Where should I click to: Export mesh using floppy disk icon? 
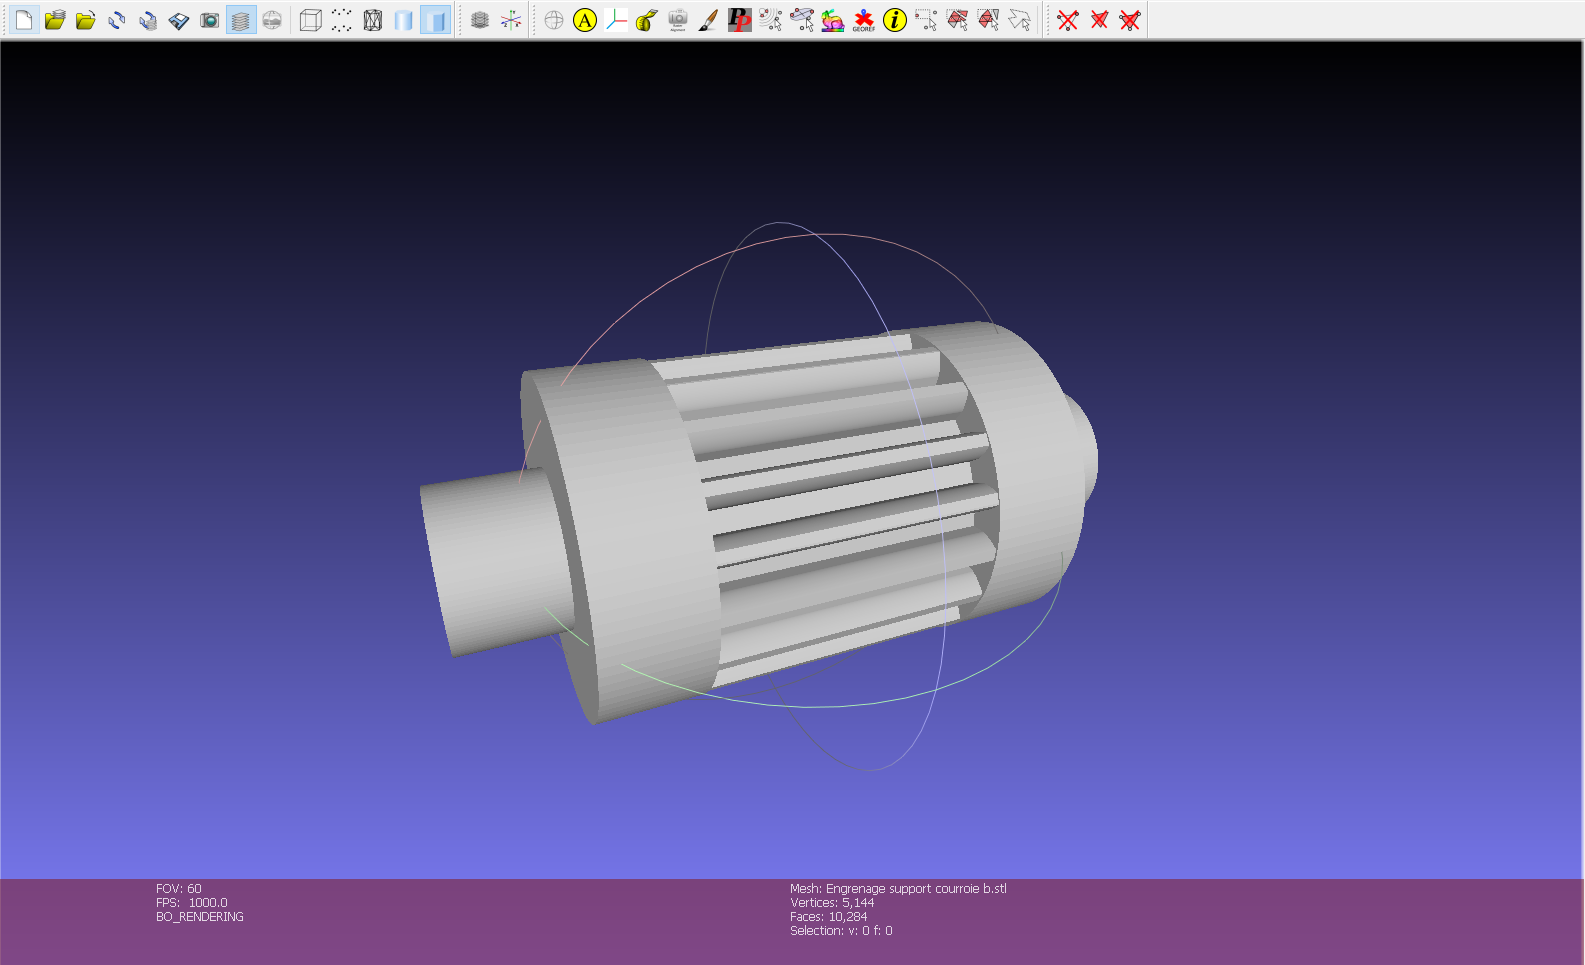point(179,20)
